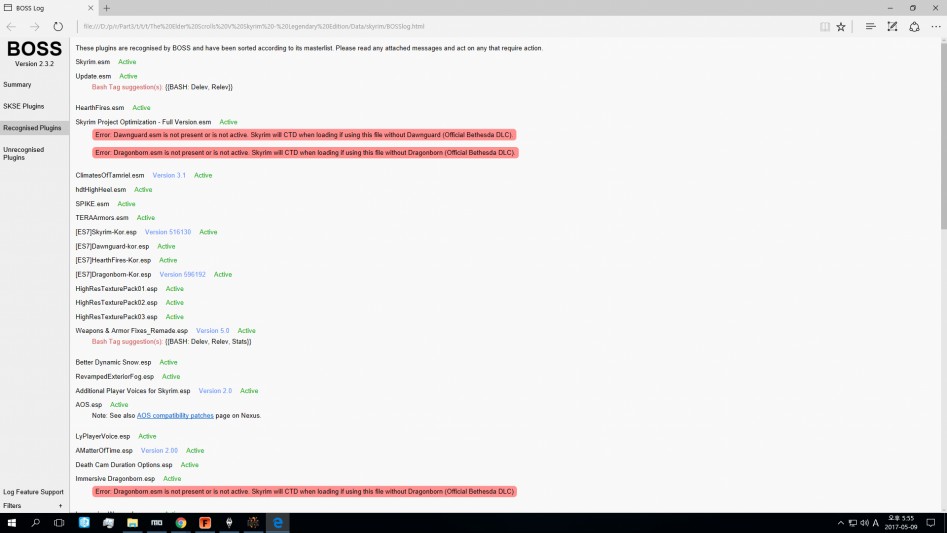Screen dimensions: 947x533
Task: Click the Skyrim.esm plugin entry
Action: pyautogui.click(x=92, y=62)
